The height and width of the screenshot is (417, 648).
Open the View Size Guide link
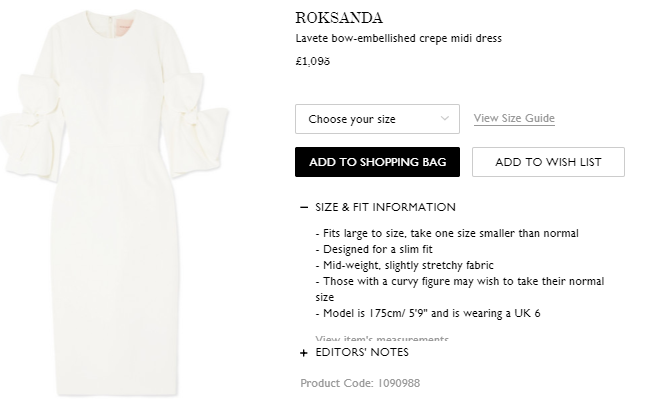pos(514,119)
